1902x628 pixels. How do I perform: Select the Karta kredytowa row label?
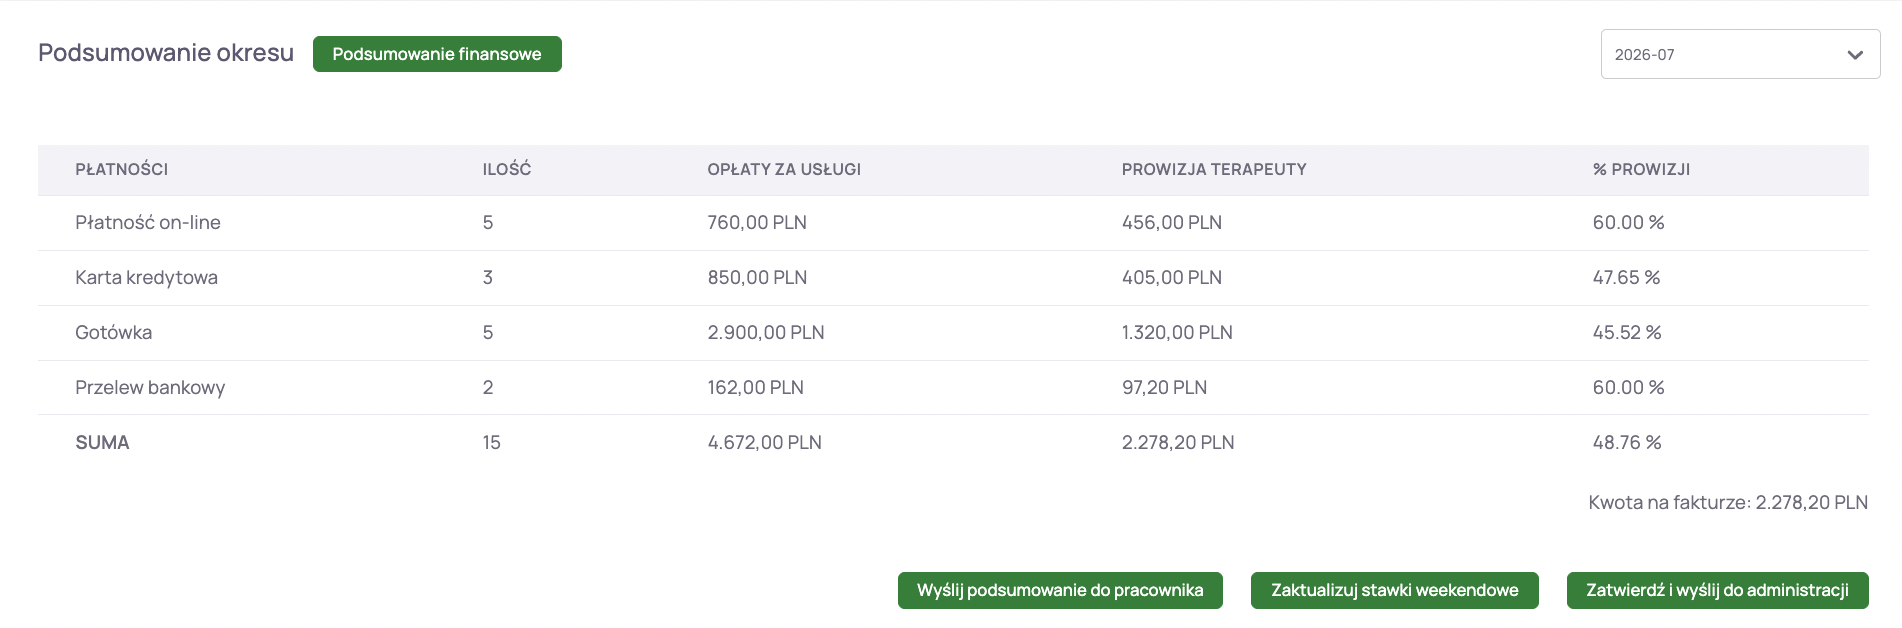click(146, 278)
